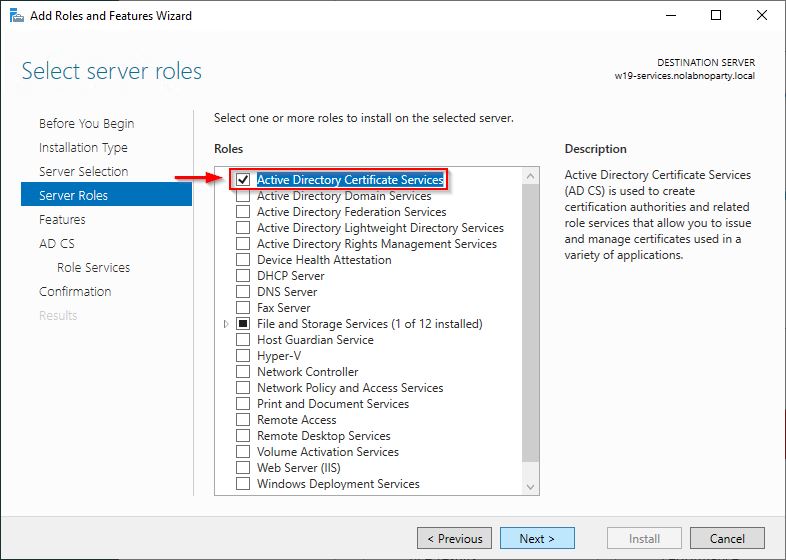Image resolution: width=786 pixels, height=560 pixels.
Task: Switch to Server Selection step
Action: 84,171
